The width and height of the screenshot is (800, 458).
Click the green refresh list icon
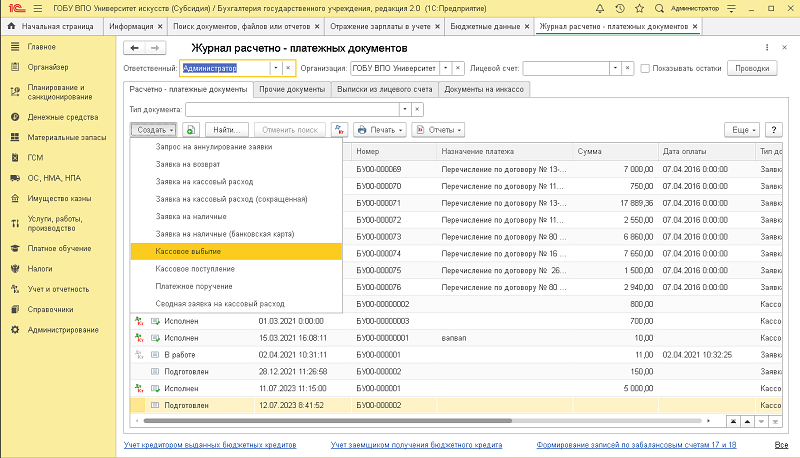point(191,130)
